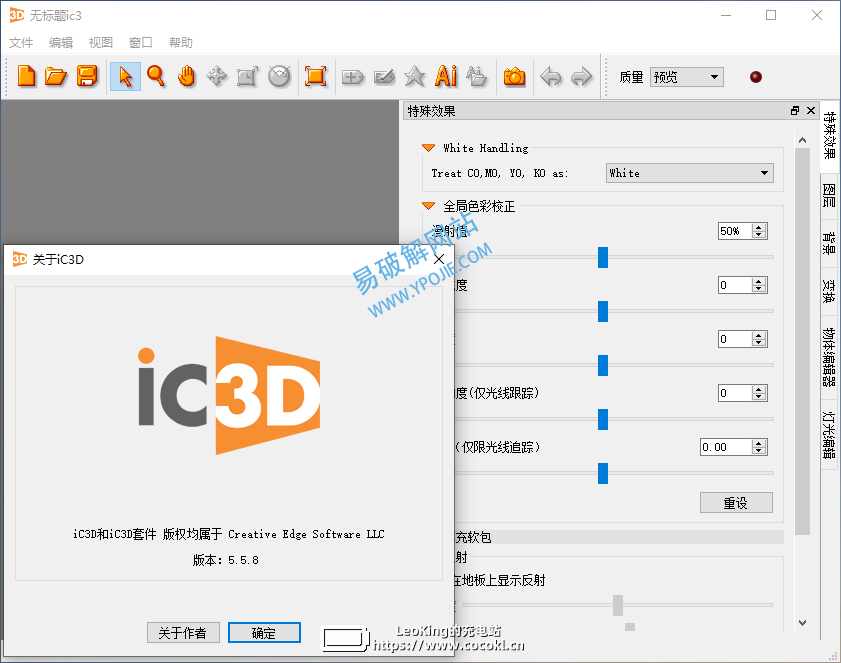Collapse the White Handling section
The image size is (841, 663).
[x=428, y=148]
